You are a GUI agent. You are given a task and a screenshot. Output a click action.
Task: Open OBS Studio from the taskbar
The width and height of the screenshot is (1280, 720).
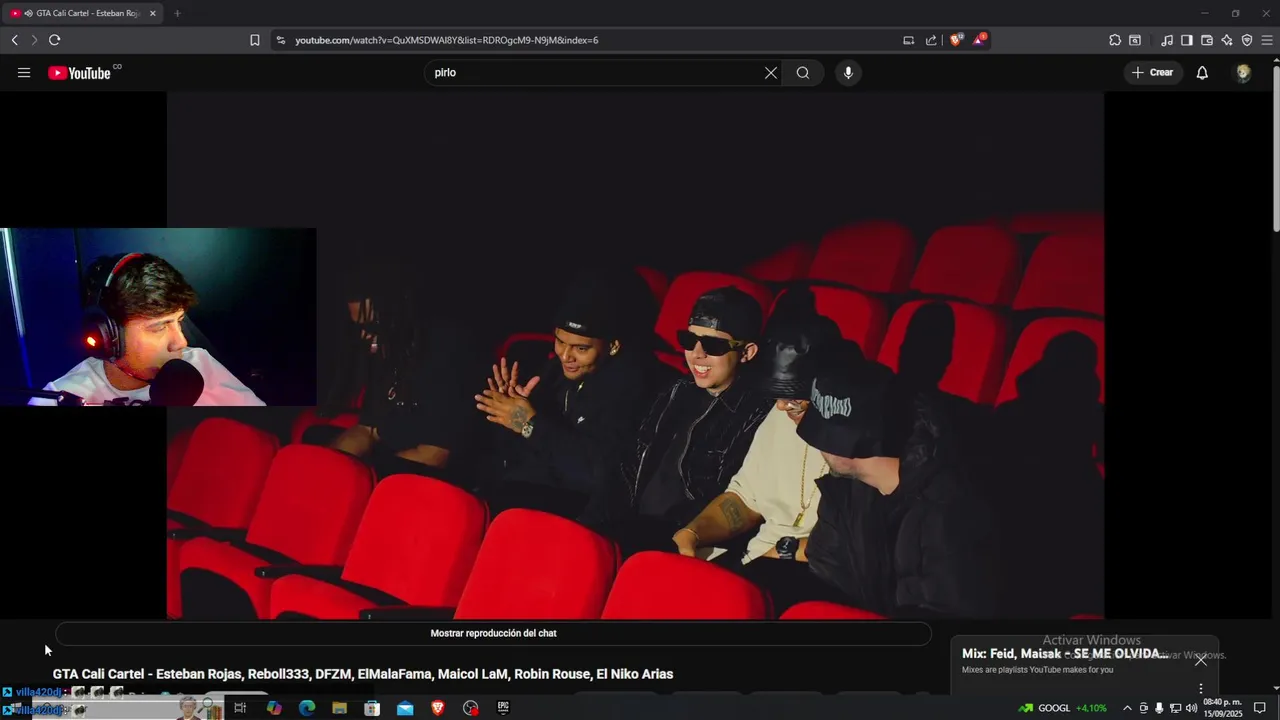(x=471, y=708)
